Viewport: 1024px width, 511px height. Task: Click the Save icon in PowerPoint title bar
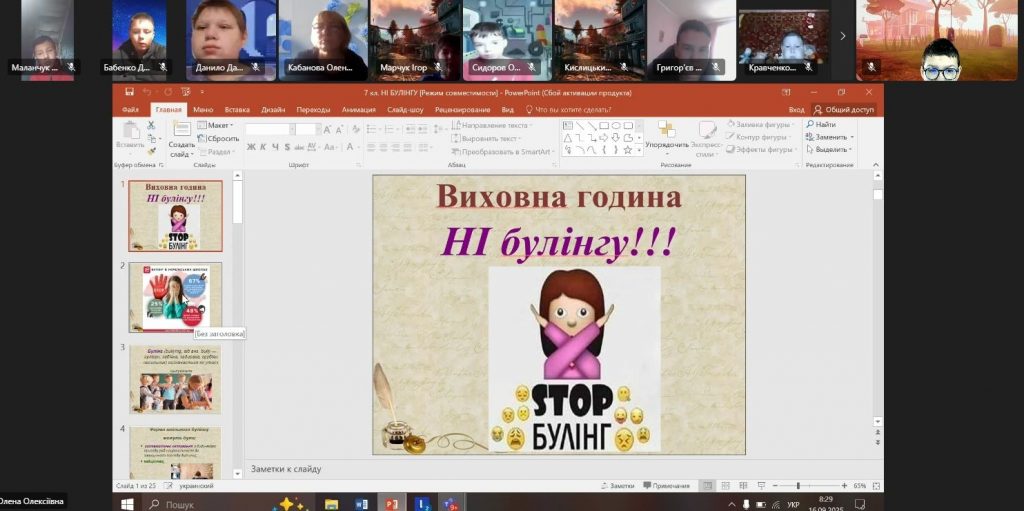coord(130,93)
